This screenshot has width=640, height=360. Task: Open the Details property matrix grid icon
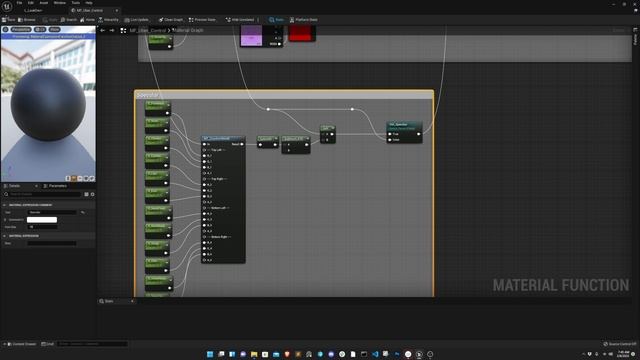[x=87, y=194]
